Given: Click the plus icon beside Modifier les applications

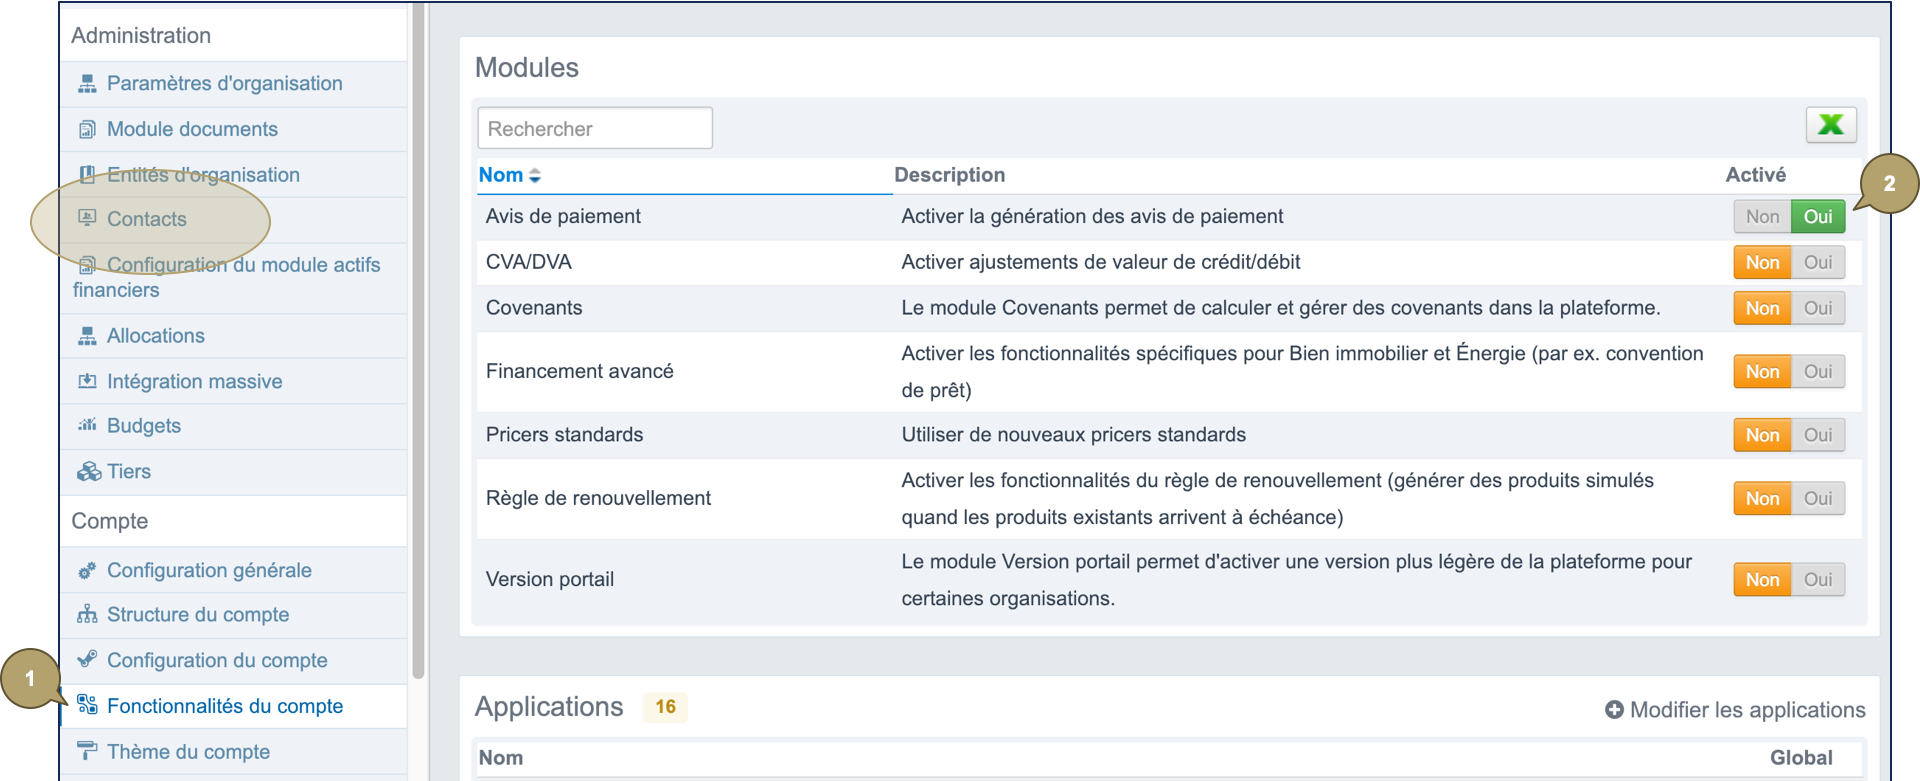Looking at the screenshot, I should (x=1614, y=710).
